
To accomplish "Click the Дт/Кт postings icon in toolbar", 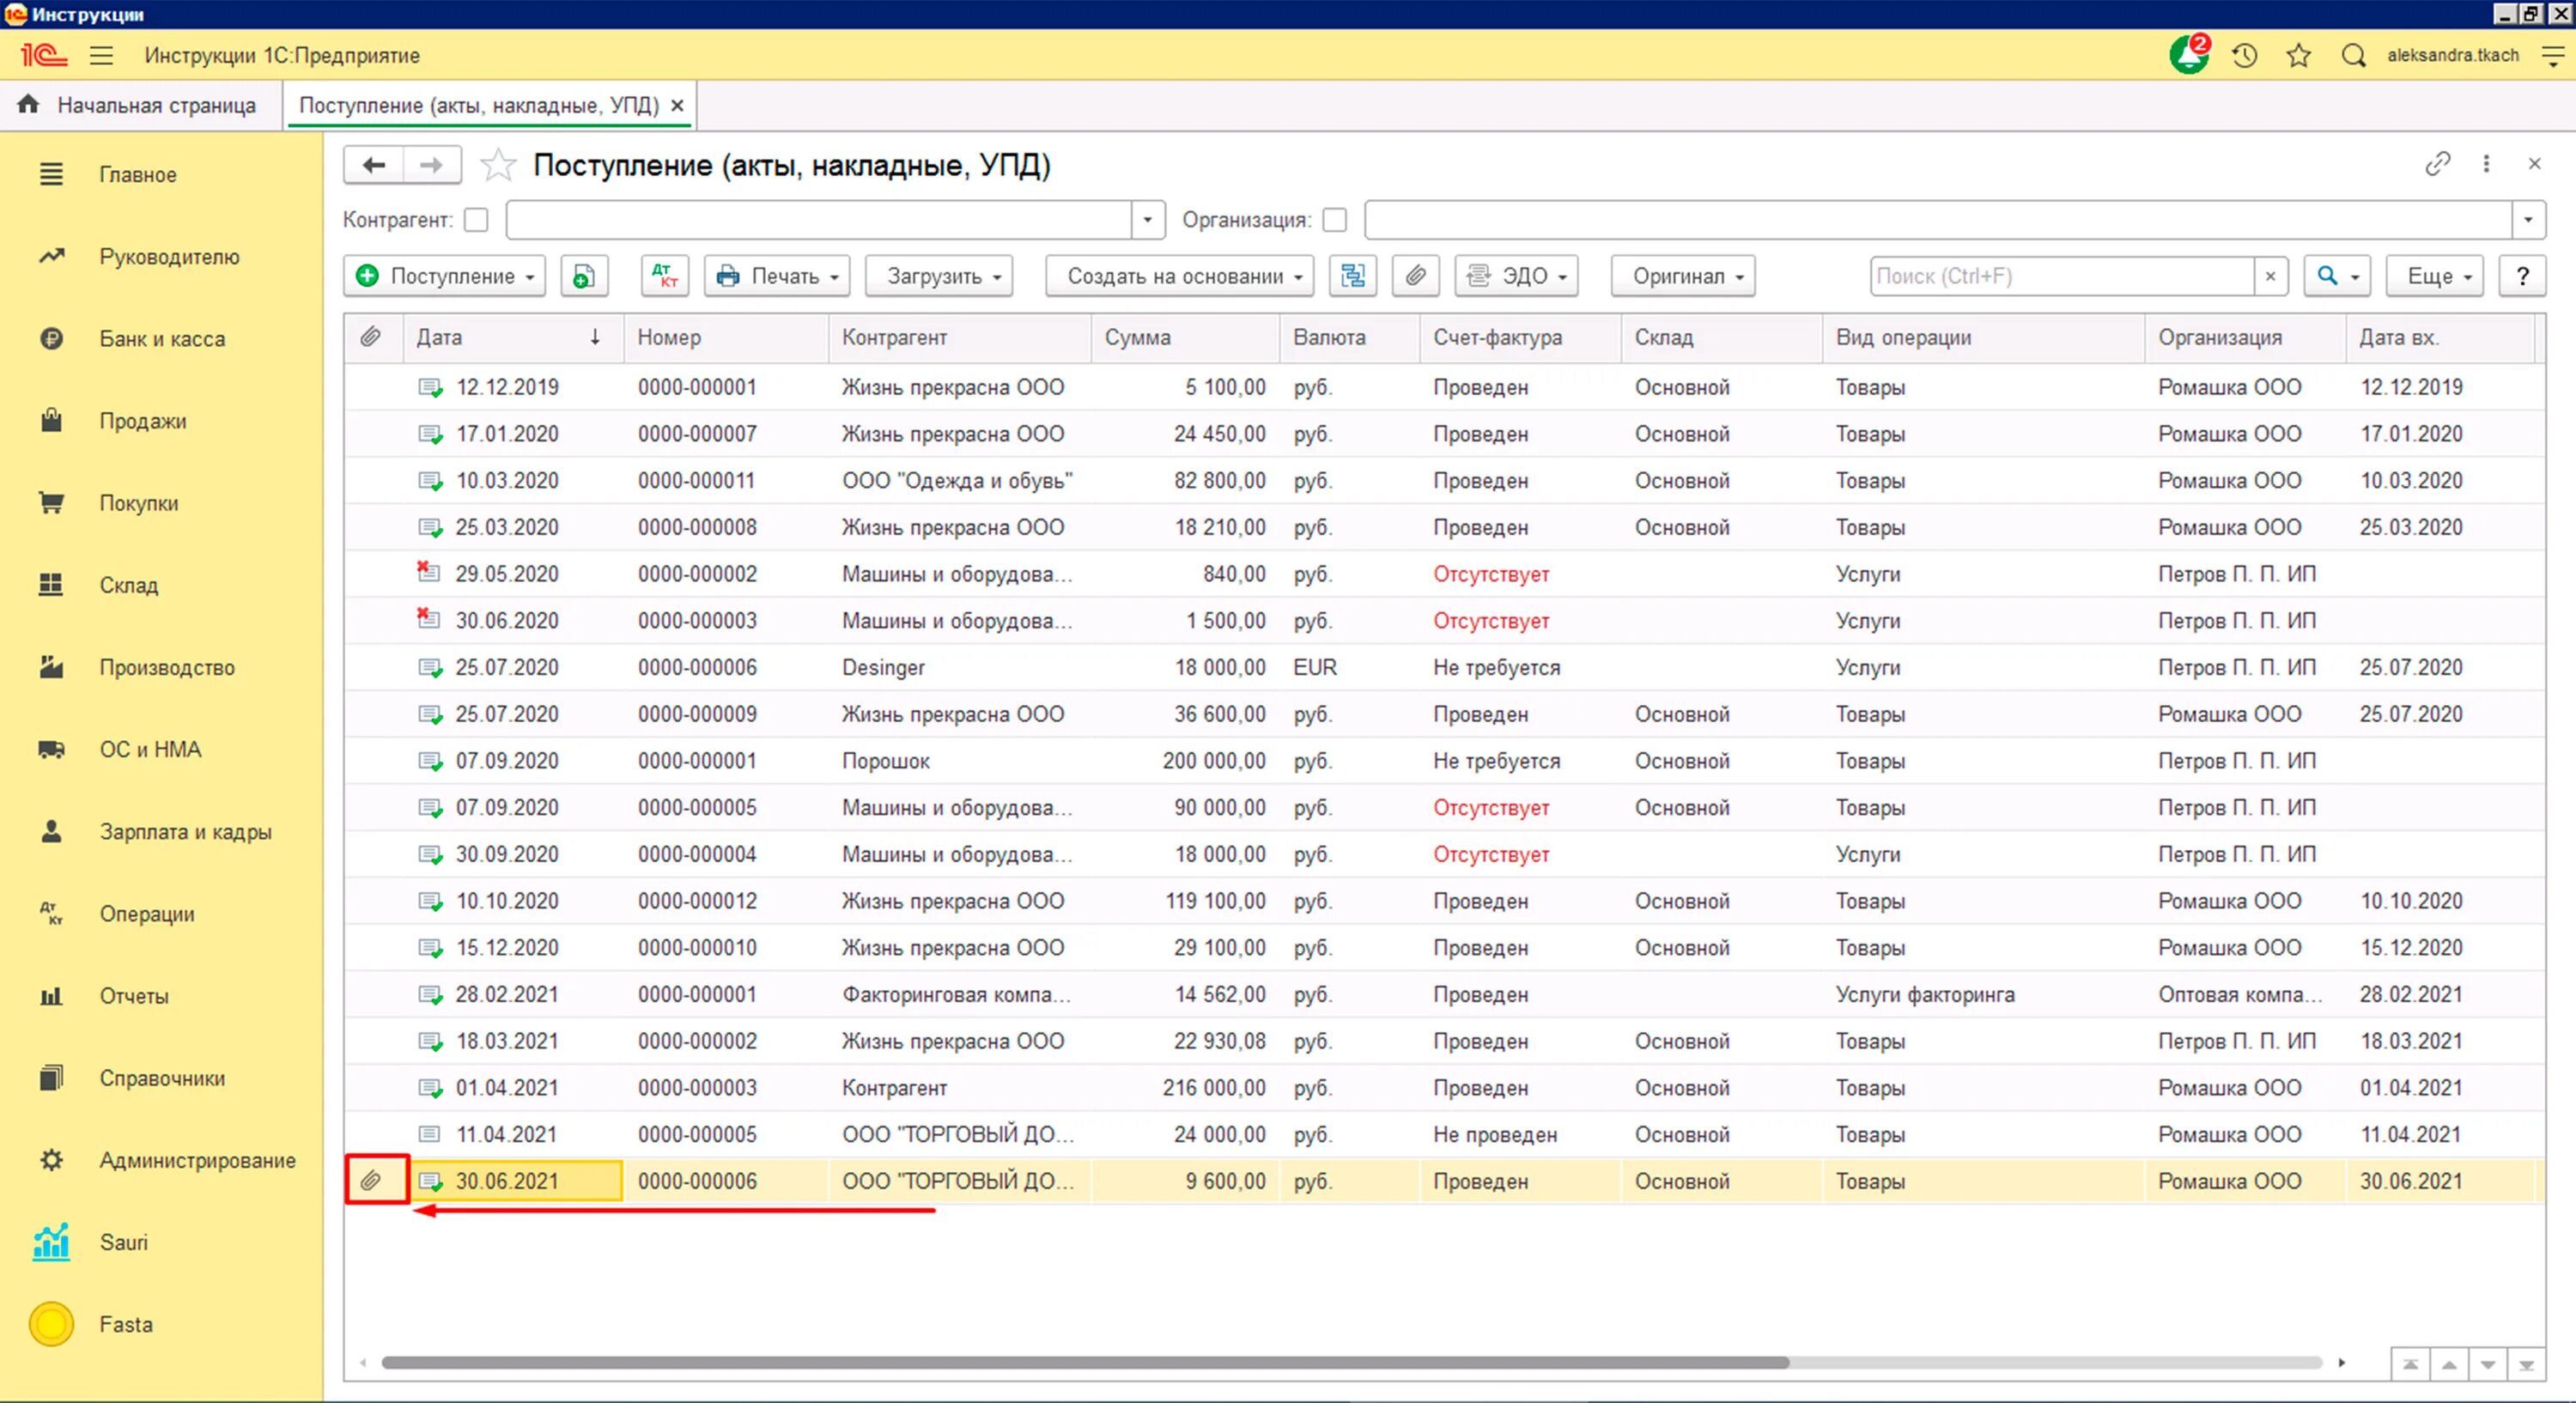I will point(664,276).
